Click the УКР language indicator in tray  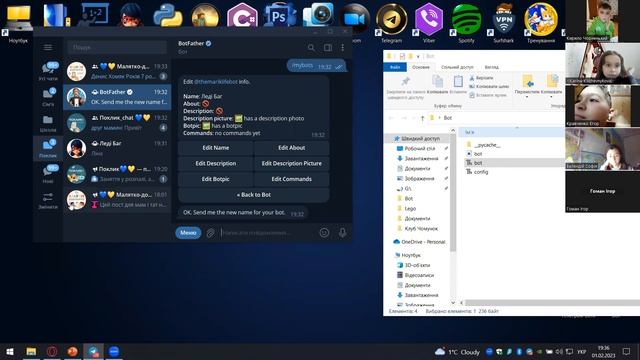[x=582, y=351]
